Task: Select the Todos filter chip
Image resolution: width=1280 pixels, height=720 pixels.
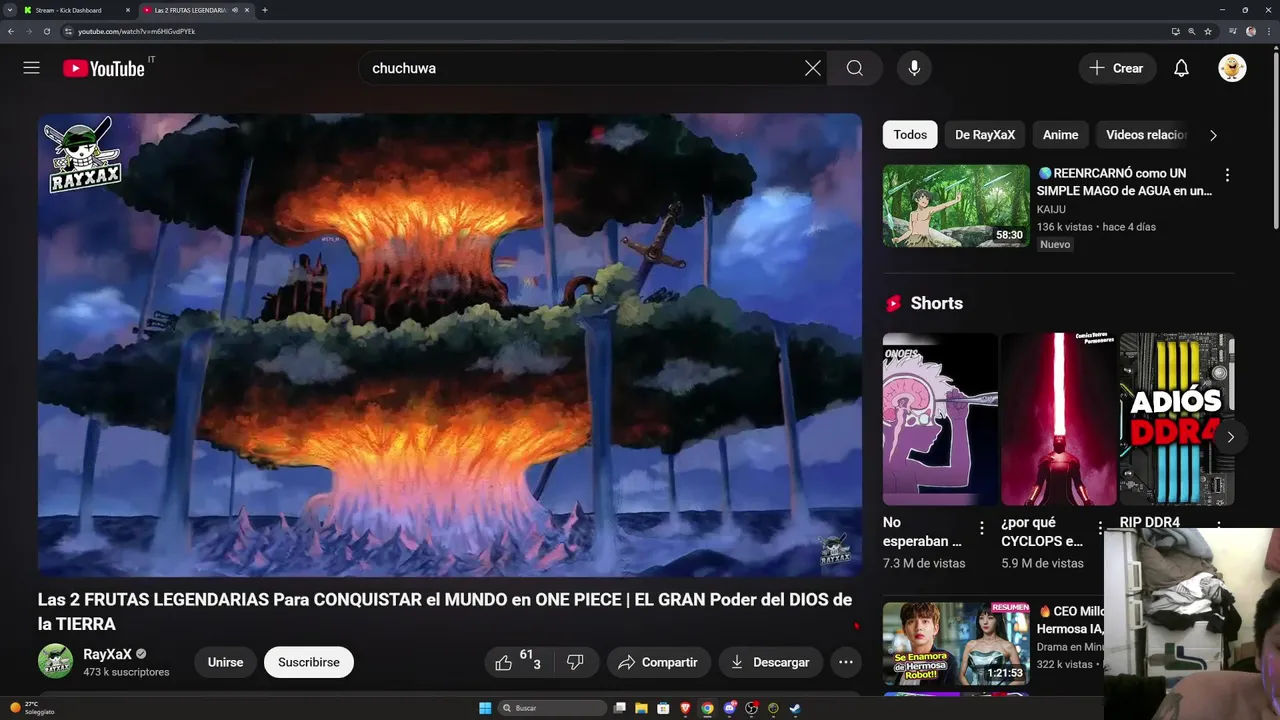Action: (x=910, y=135)
